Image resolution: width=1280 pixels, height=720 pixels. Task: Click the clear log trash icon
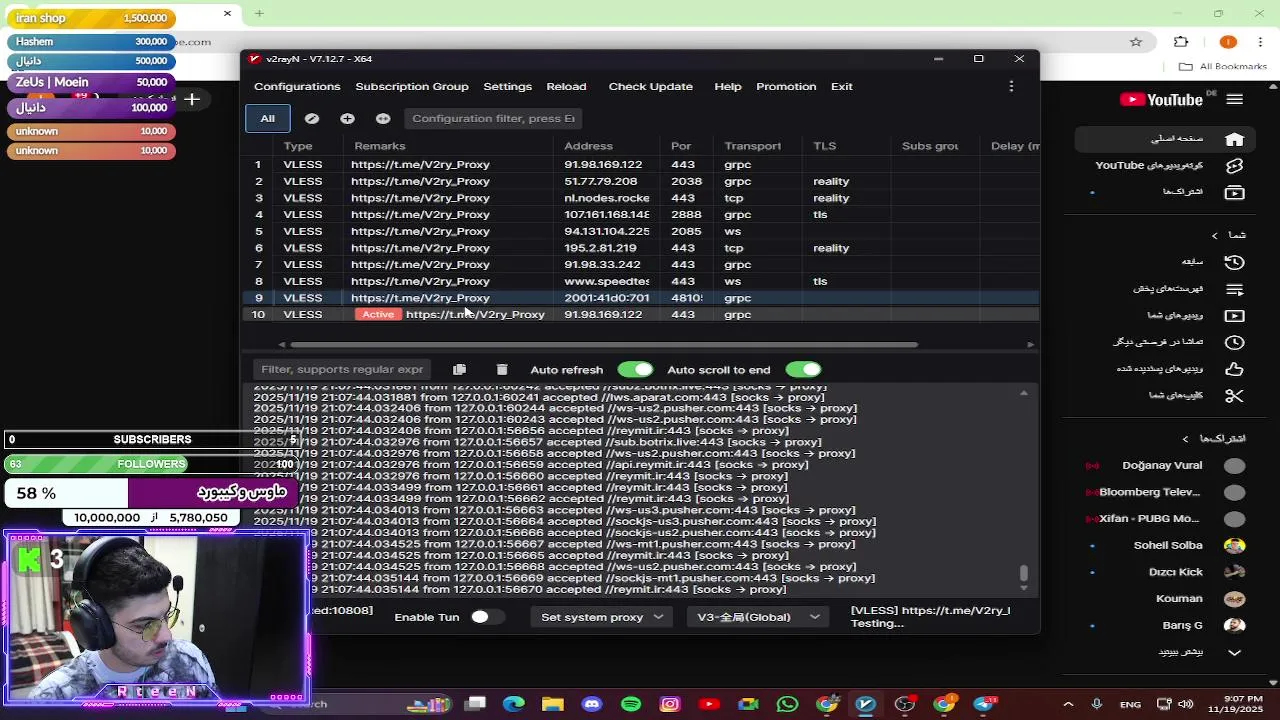point(502,370)
